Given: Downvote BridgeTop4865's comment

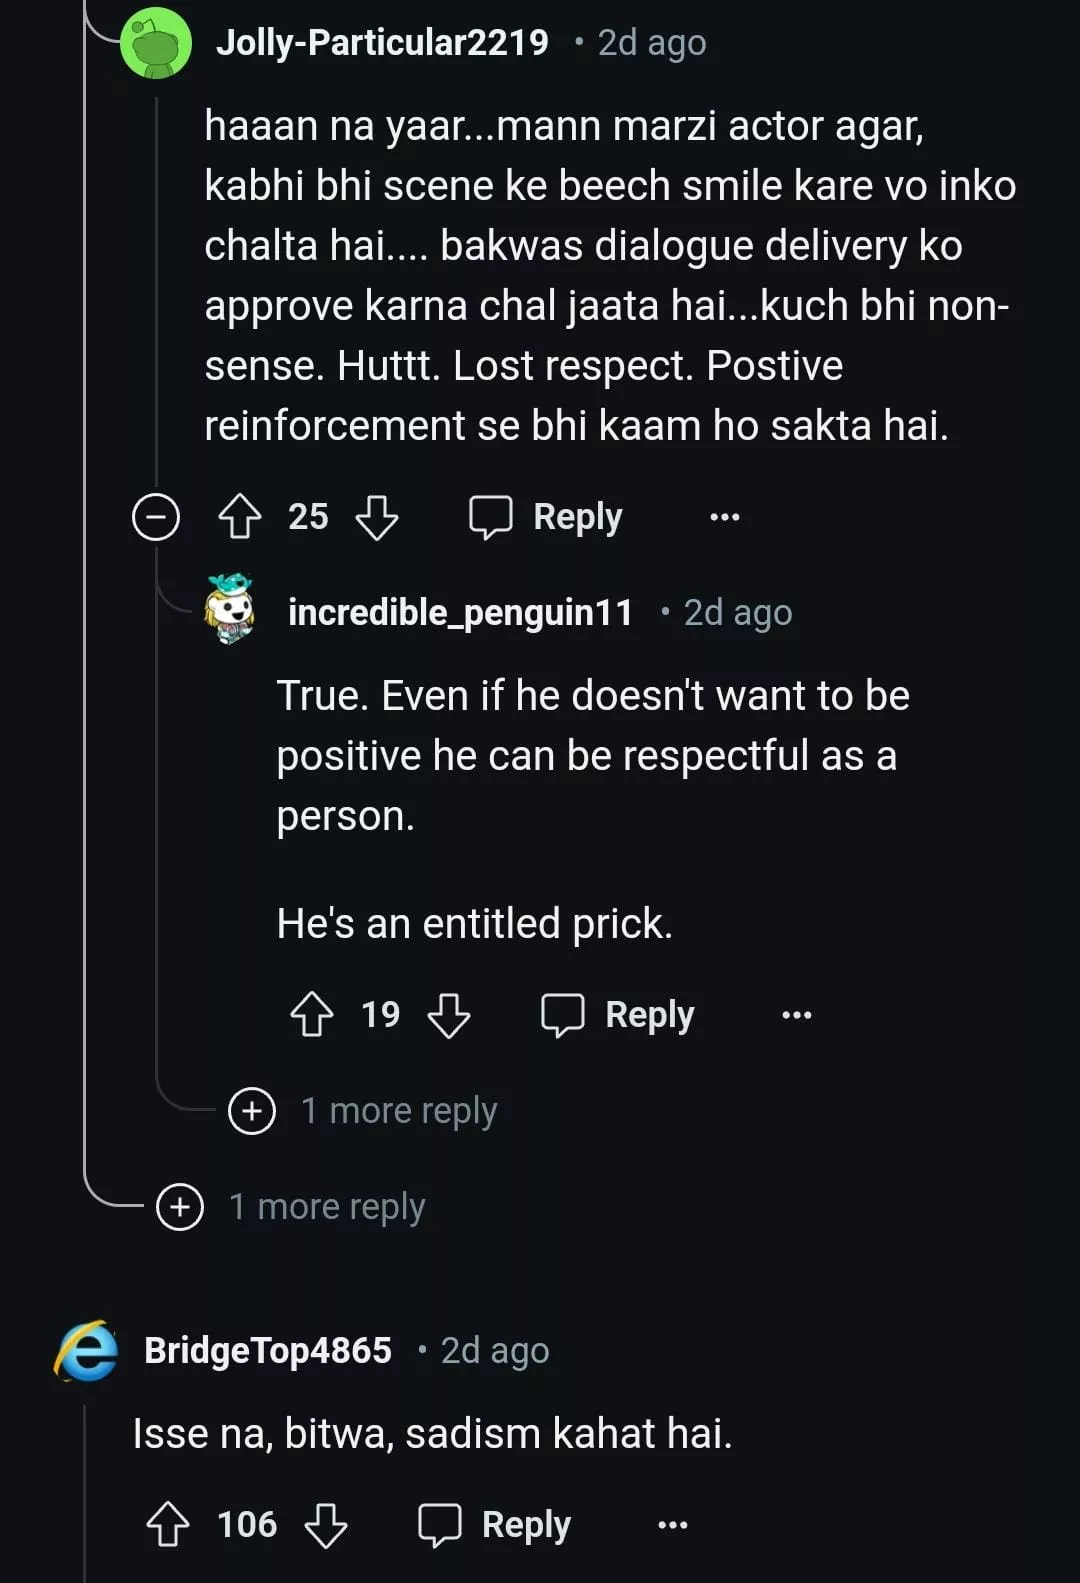Looking at the screenshot, I should click(326, 1525).
